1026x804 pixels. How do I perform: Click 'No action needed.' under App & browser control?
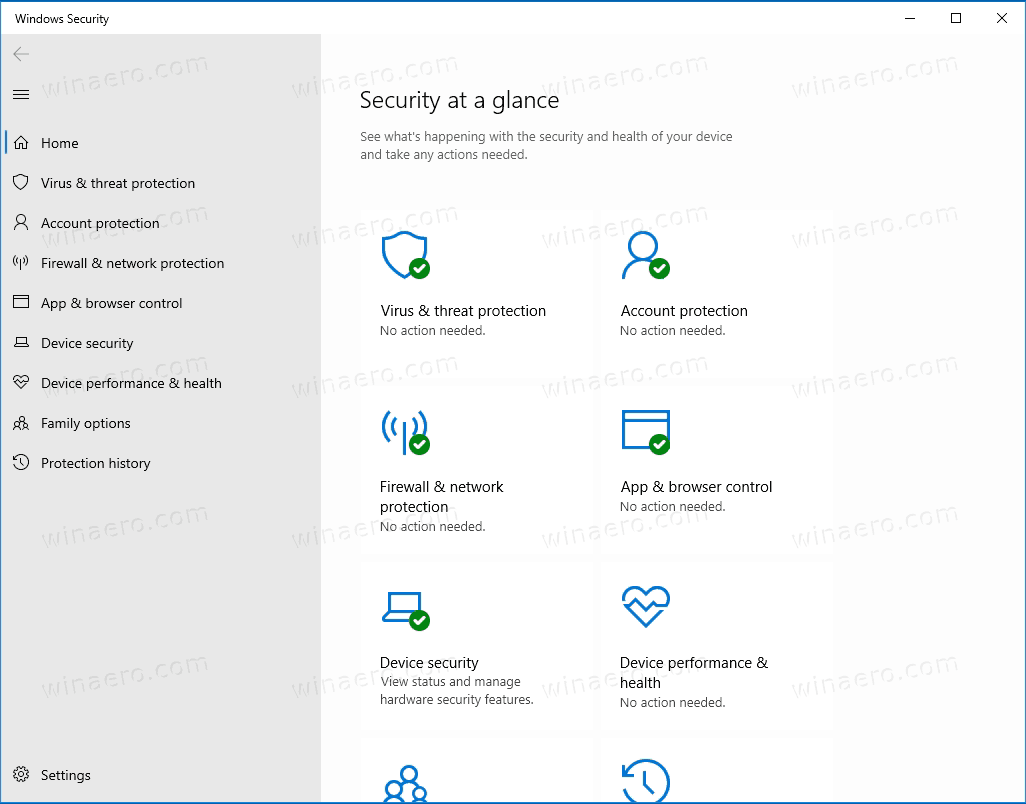[673, 507]
